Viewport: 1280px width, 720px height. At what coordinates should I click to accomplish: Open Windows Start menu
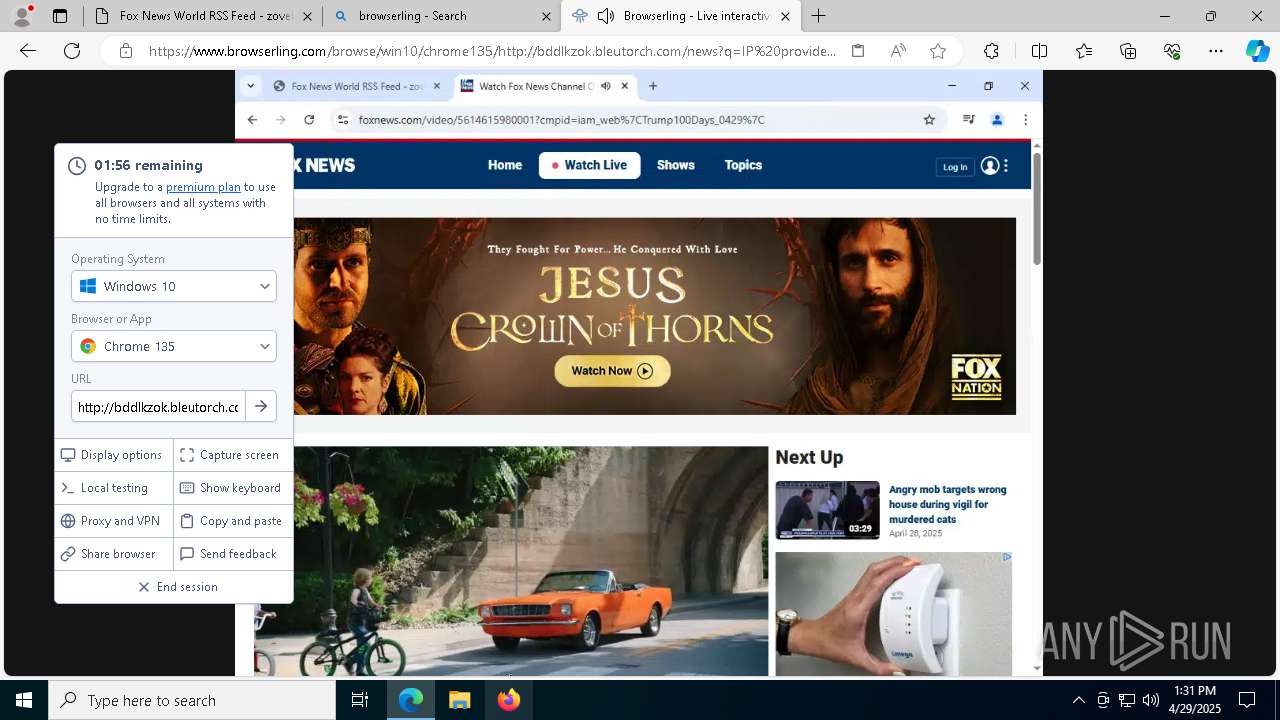tap(24, 700)
